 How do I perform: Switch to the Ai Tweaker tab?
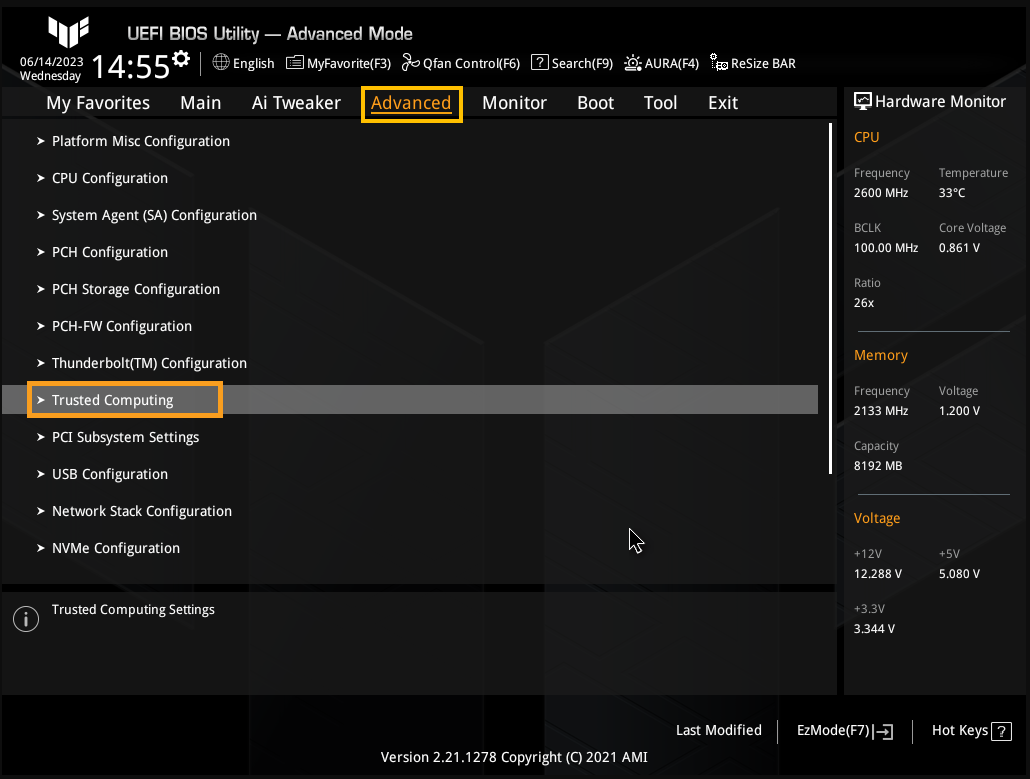click(x=296, y=102)
